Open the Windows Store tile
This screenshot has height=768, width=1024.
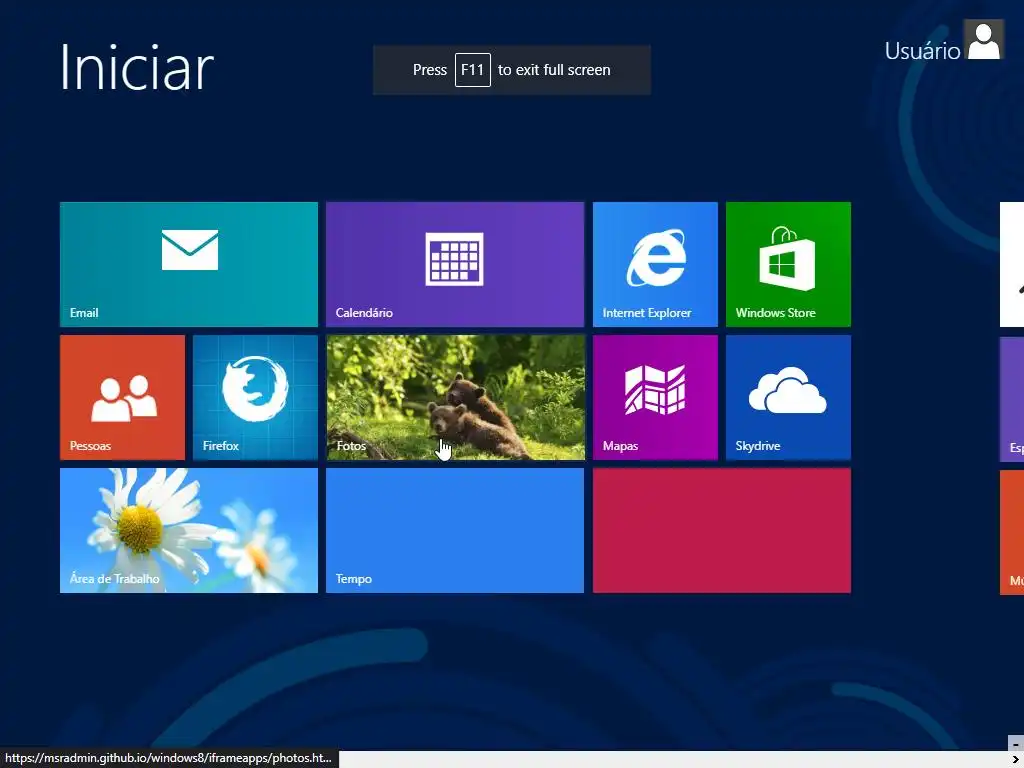(788, 264)
